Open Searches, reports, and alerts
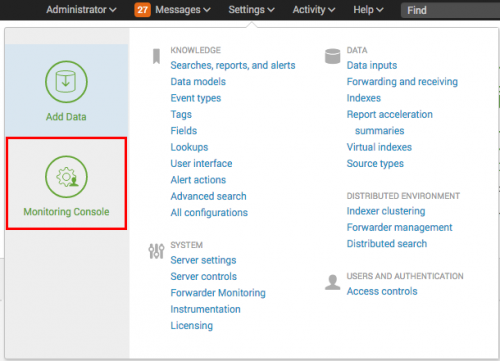 coord(233,65)
